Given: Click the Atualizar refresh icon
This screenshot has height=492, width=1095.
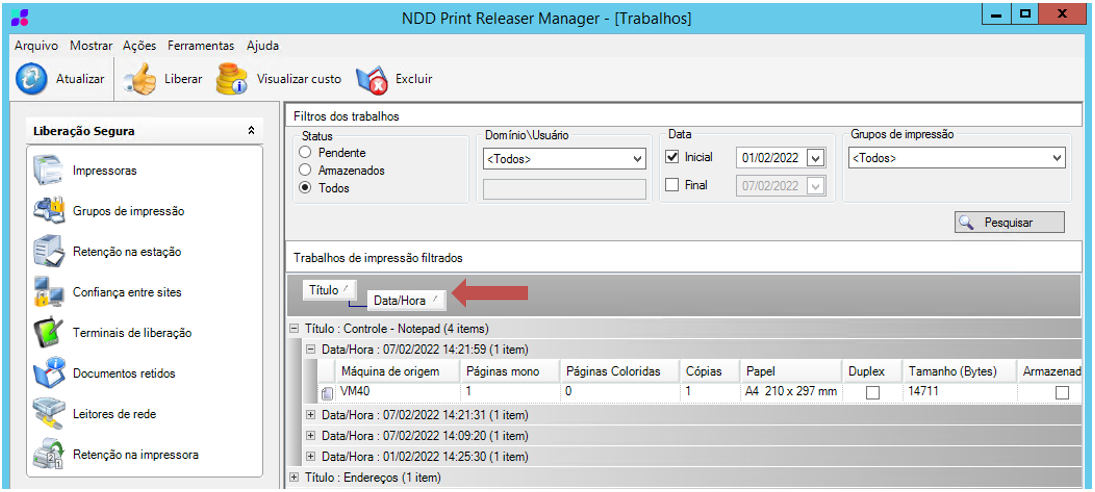Looking at the screenshot, I should tap(32, 79).
